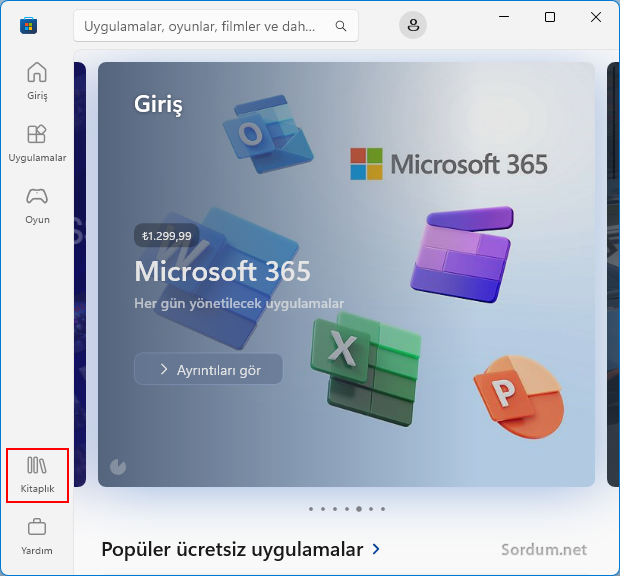
Task: Click the search box for apps and games
Action: (216, 26)
